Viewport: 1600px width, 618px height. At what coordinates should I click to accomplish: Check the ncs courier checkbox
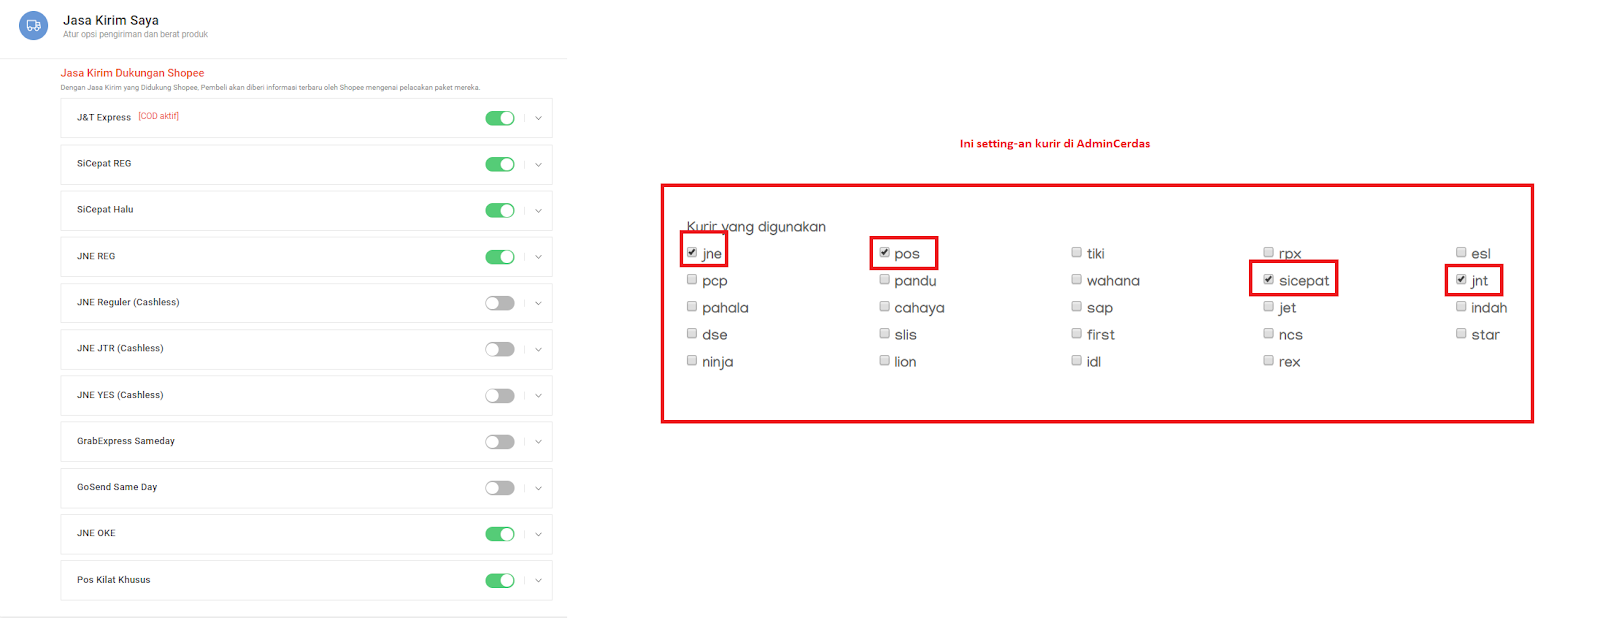point(1269,333)
